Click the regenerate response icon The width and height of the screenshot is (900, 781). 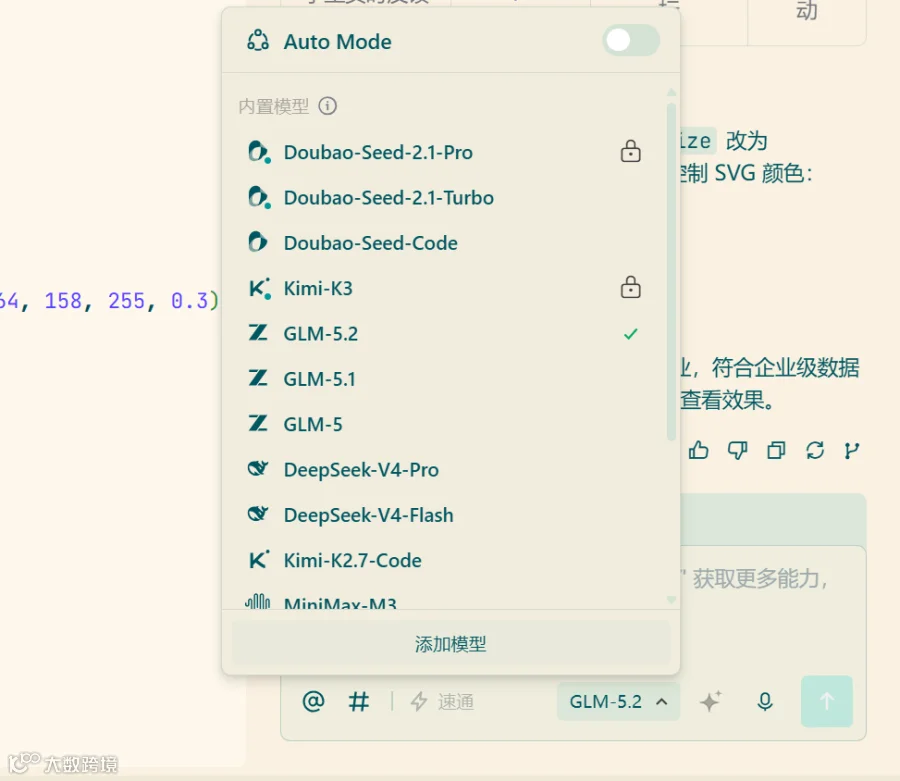point(815,450)
